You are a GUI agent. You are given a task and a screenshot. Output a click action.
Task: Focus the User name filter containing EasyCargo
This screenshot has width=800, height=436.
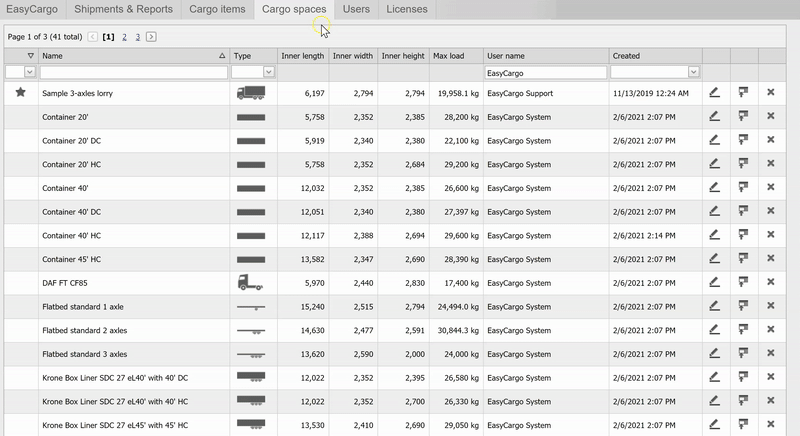point(545,72)
